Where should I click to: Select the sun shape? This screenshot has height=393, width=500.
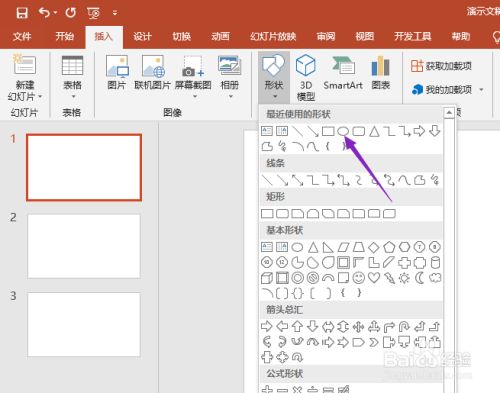coord(404,278)
